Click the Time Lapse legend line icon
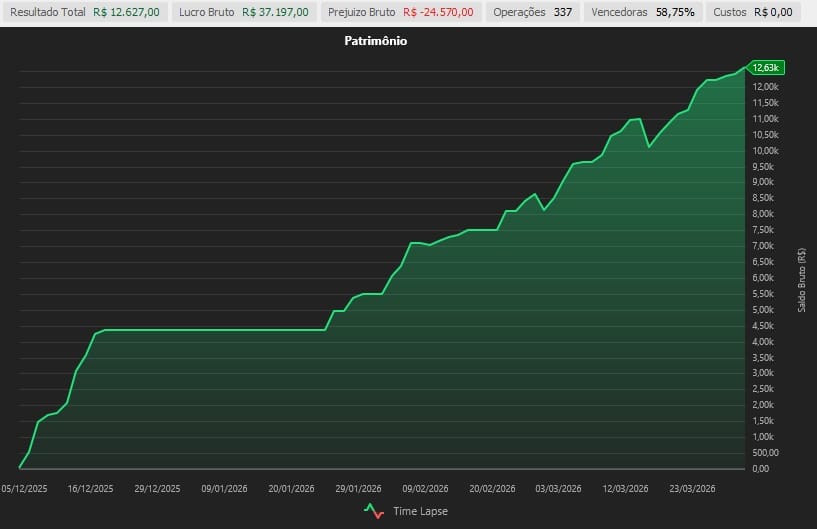This screenshot has width=817, height=529. tap(374, 510)
